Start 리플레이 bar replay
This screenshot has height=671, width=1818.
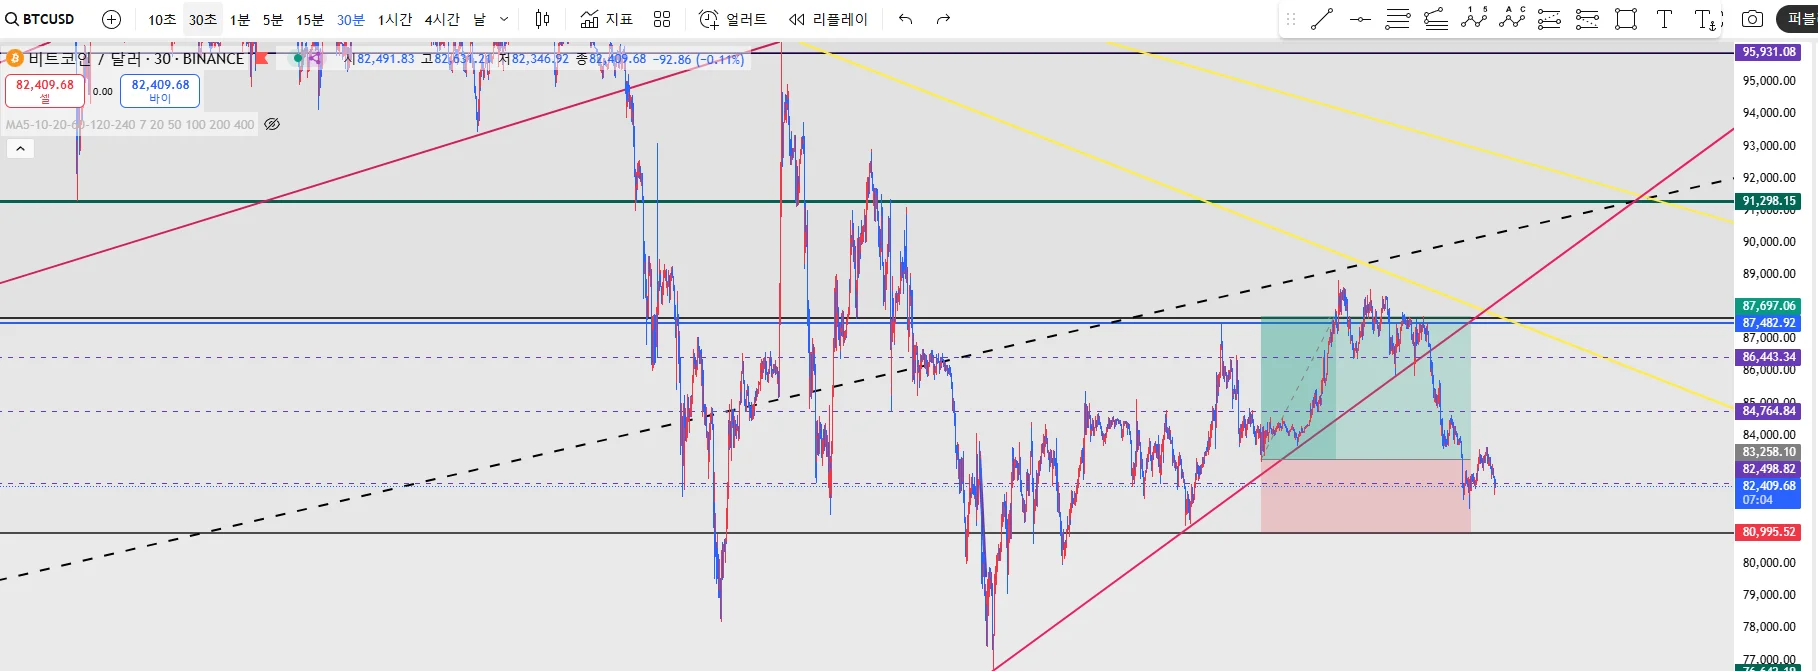click(x=828, y=19)
